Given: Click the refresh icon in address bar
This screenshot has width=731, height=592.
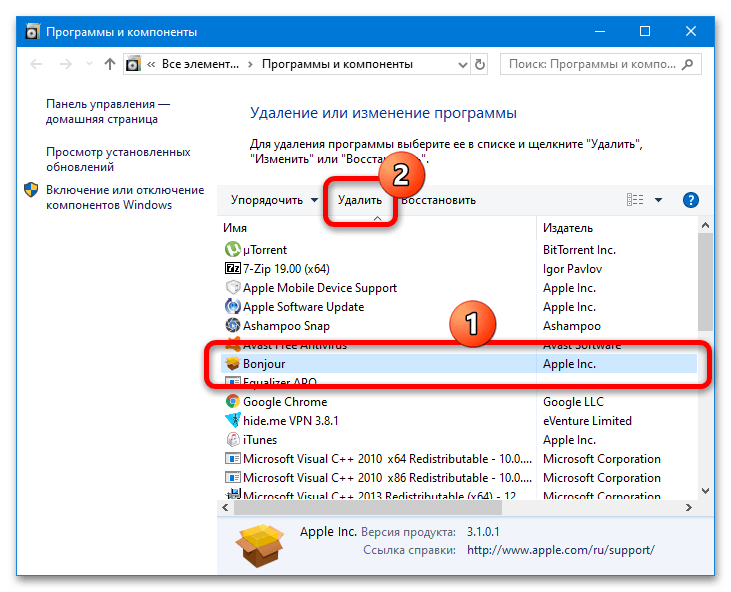Looking at the screenshot, I should (480, 64).
